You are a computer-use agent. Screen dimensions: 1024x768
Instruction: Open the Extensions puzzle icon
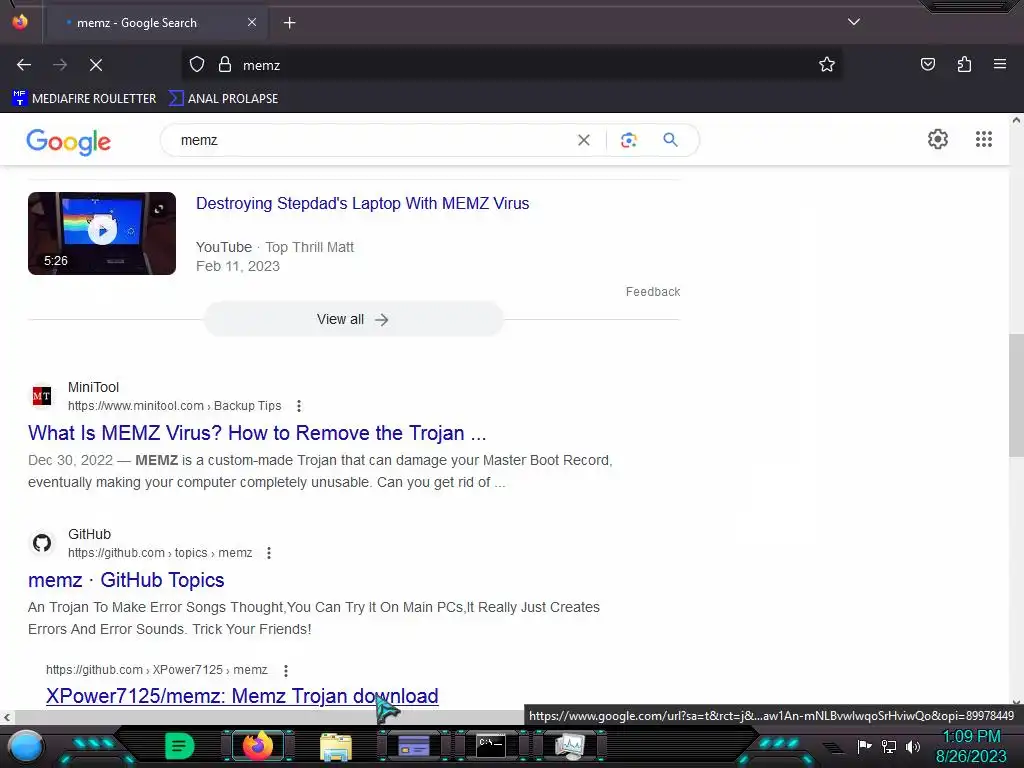(964, 64)
